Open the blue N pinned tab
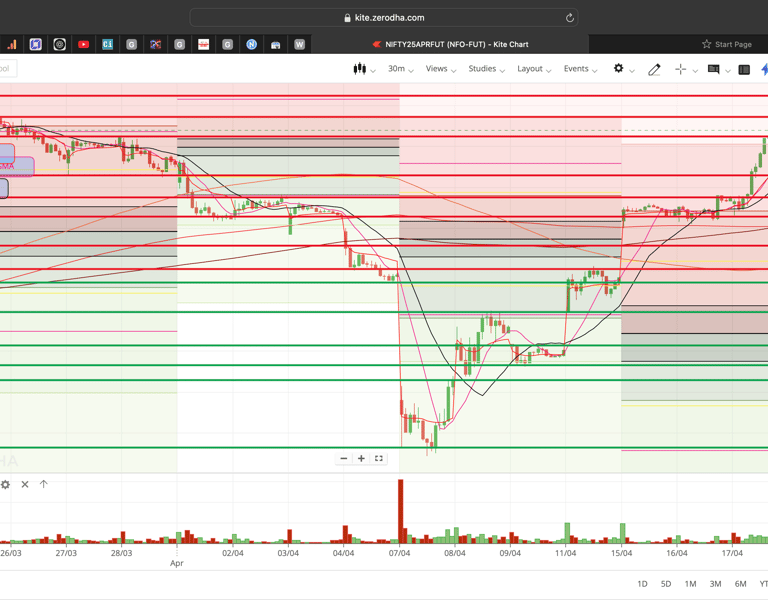This screenshot has height=600, width=768. click(x=251, y=45)
